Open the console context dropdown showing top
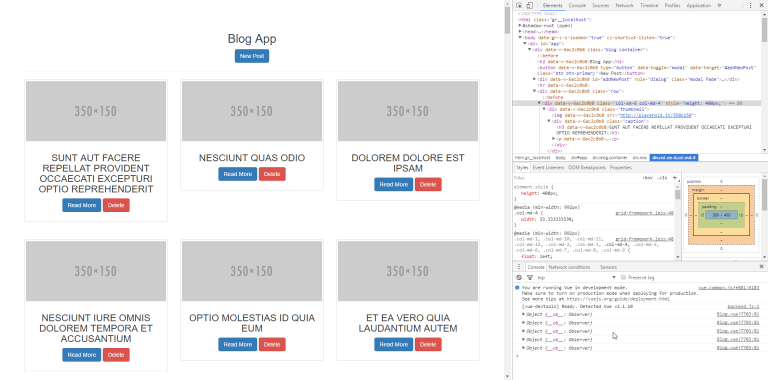This screenshot has width=768, height=380. 576,277
